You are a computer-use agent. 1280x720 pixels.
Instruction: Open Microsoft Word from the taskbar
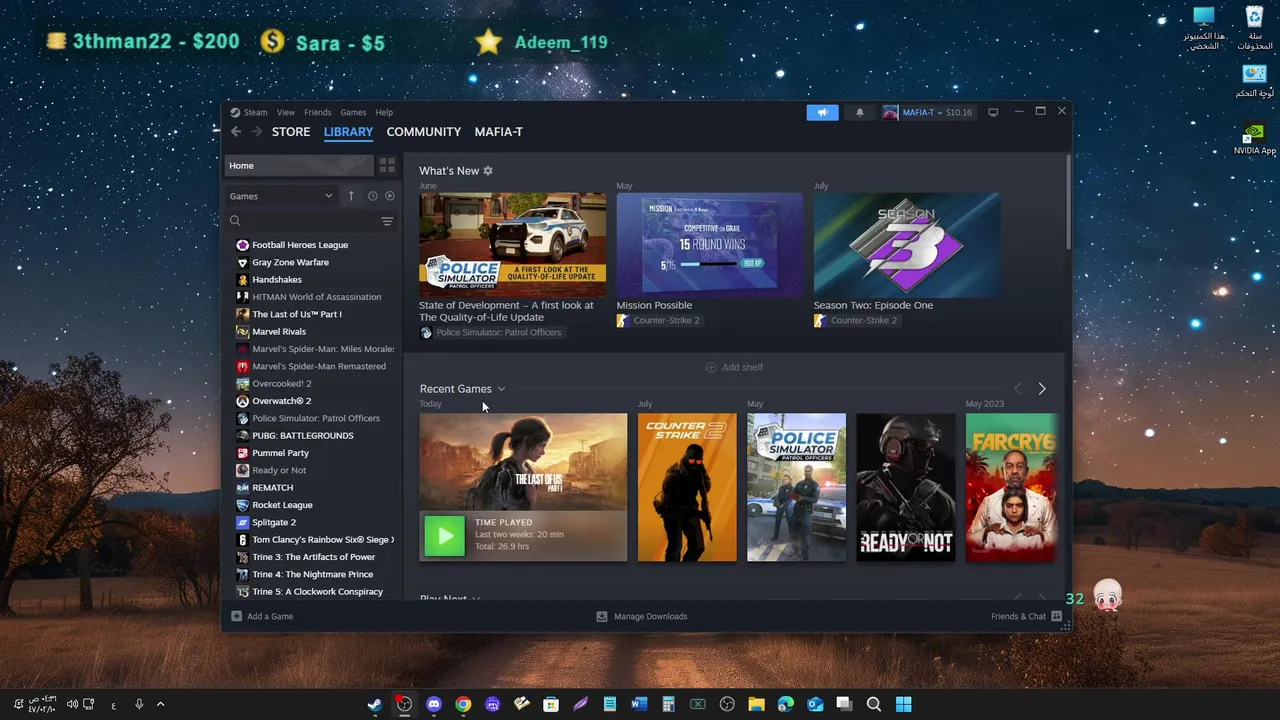click(x=639, y=704)
